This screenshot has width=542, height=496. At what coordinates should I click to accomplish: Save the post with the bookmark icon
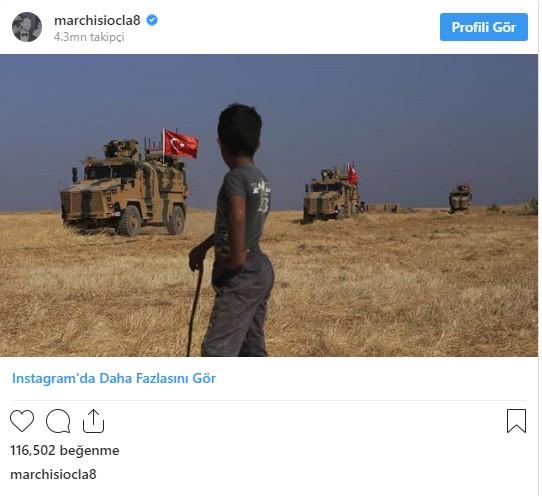tap(516, 421)
